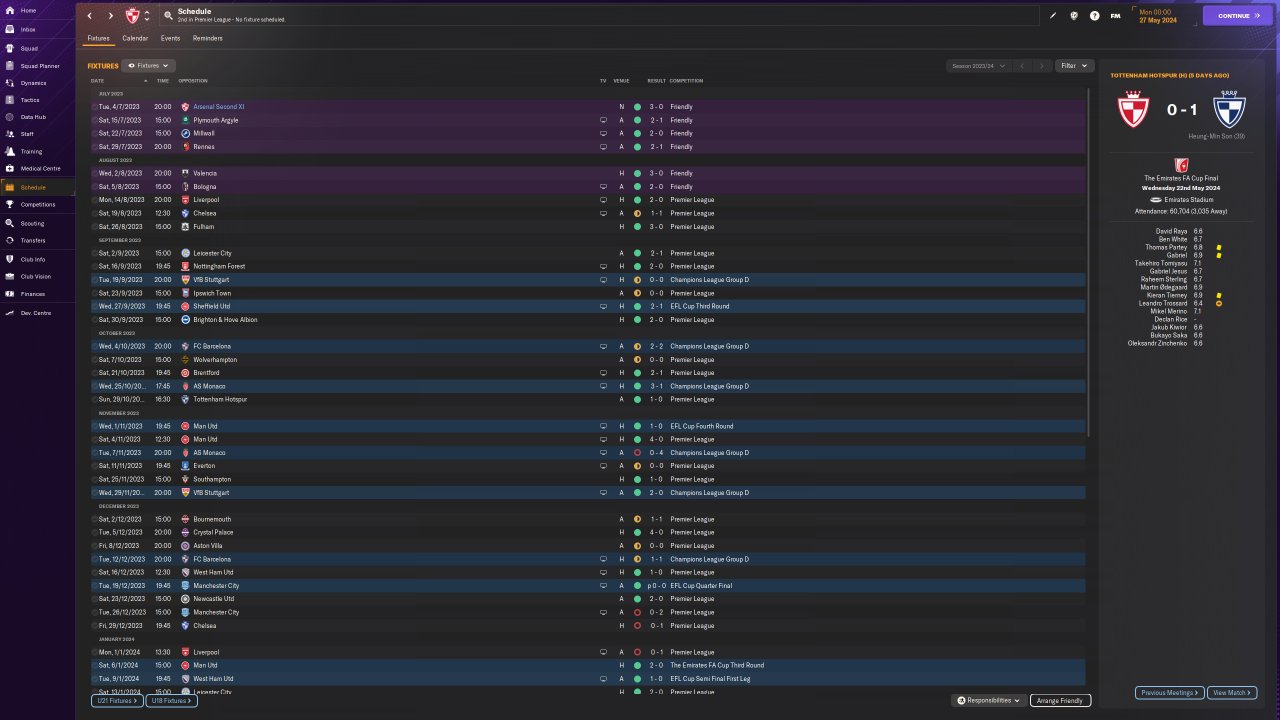Switch to the Calendar tab

coord(135,38)
